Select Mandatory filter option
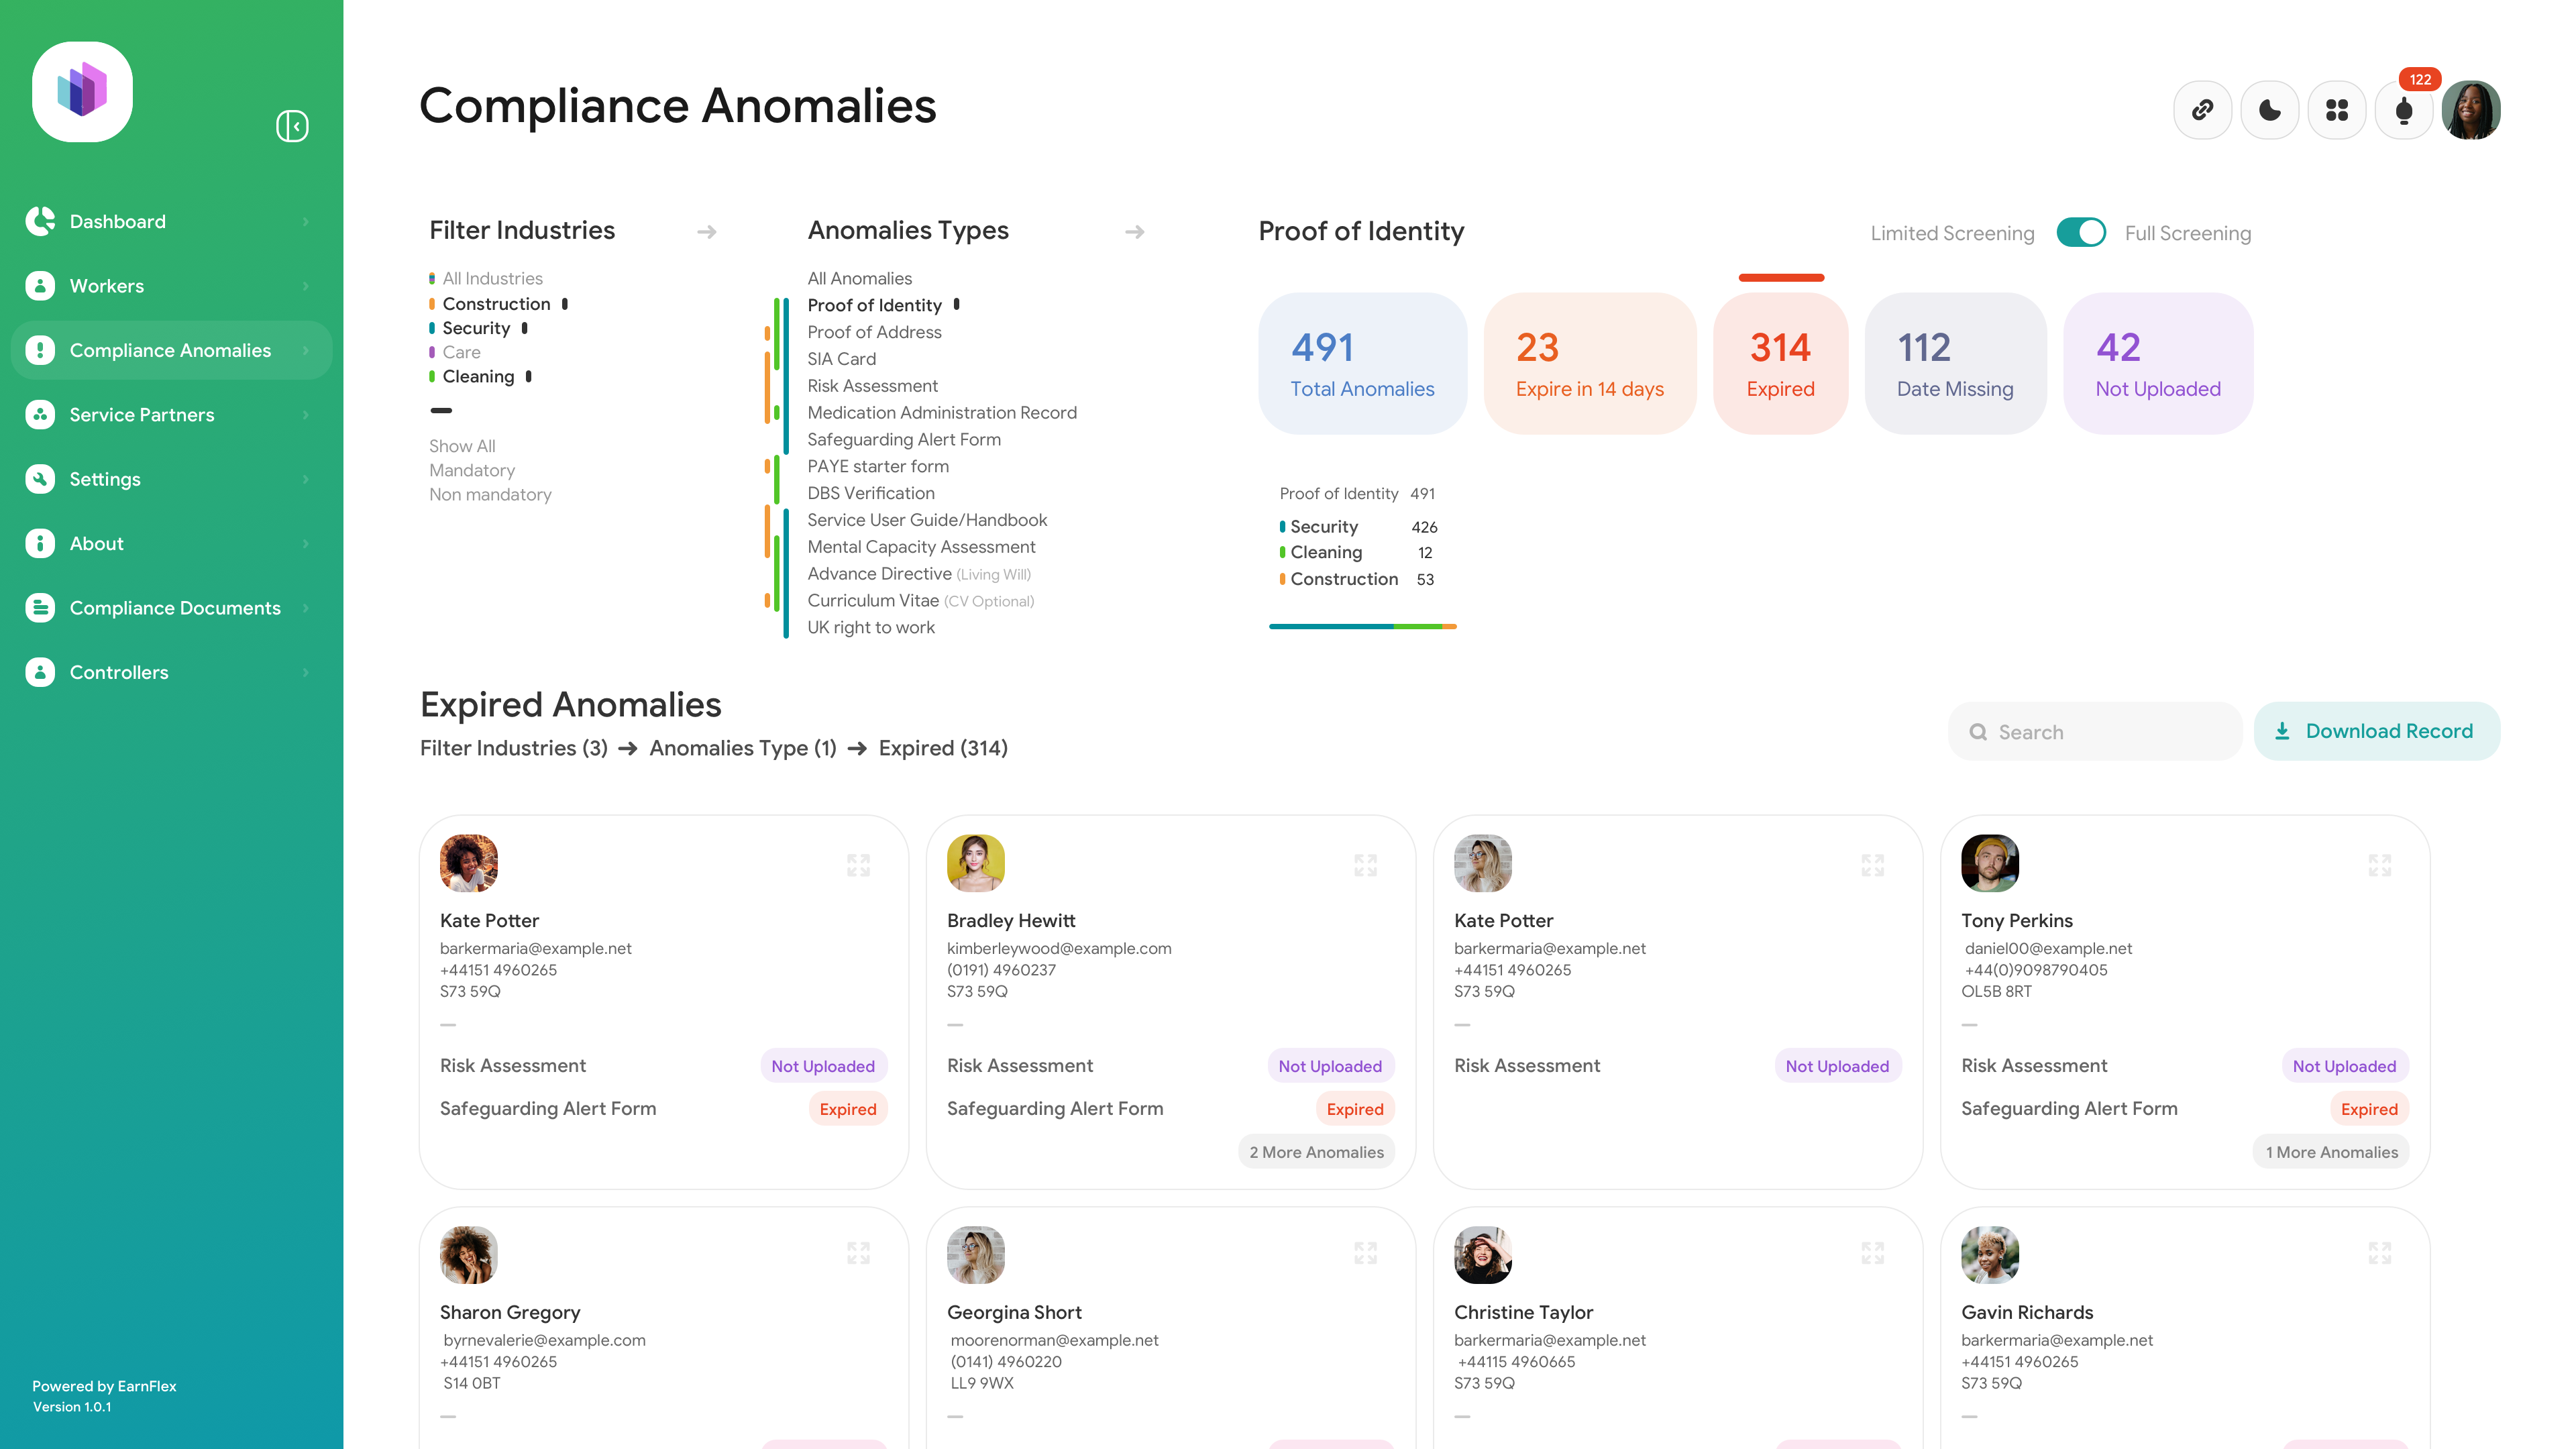The width and height of the screenshot is (2576, 1449). [472, 470]
